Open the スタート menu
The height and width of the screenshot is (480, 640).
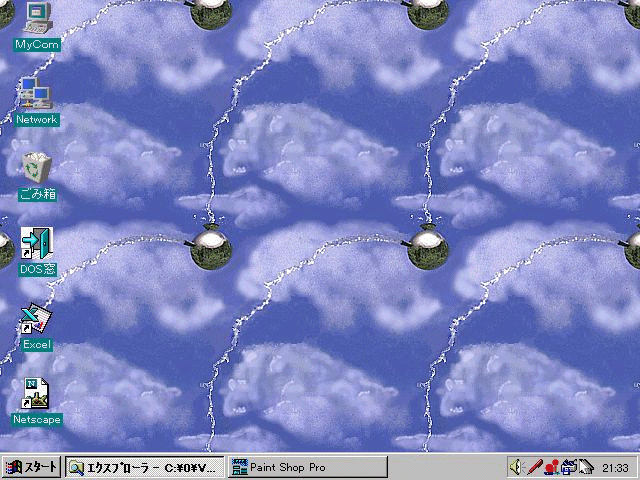point(31,467)
